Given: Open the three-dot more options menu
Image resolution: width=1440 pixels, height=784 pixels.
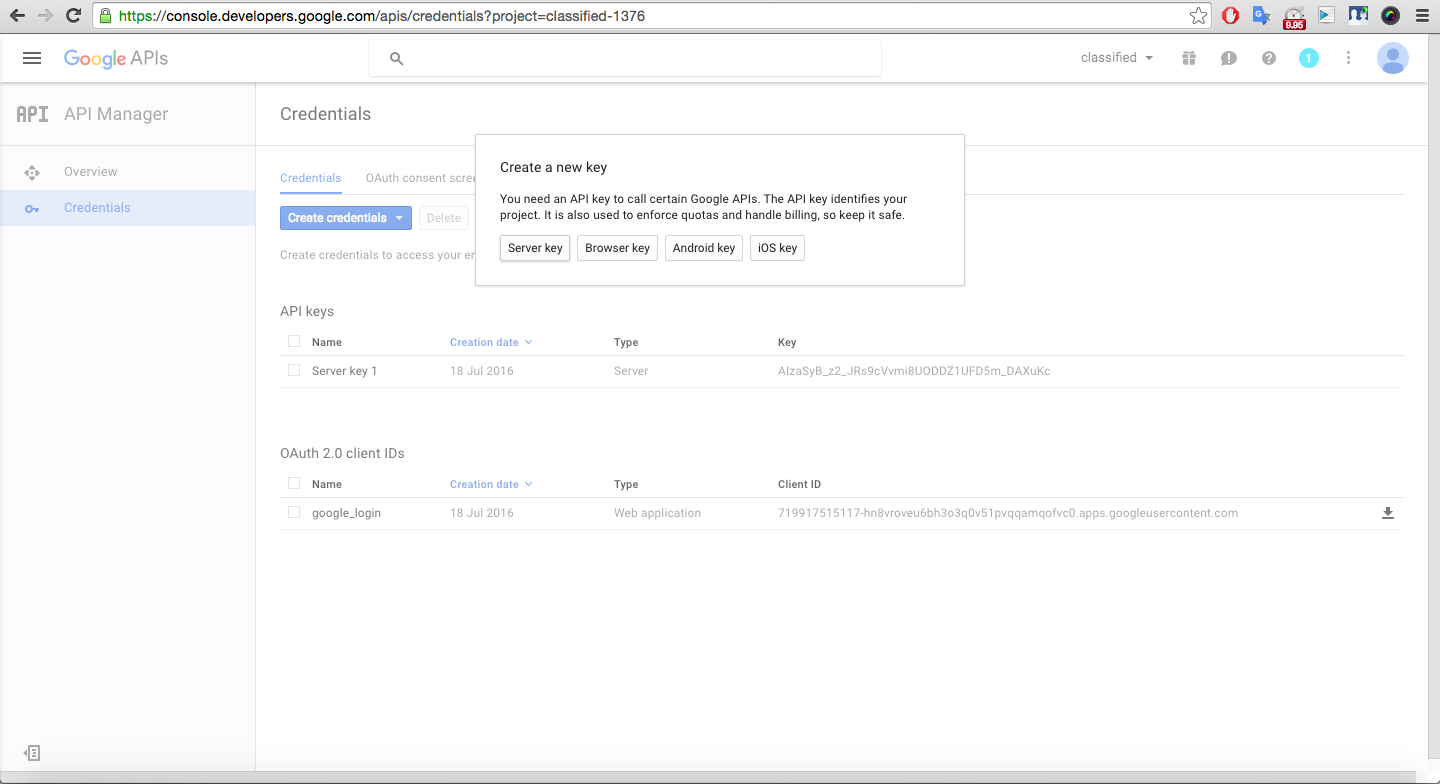Looking at the screenshot, I should click(1349, 58).
